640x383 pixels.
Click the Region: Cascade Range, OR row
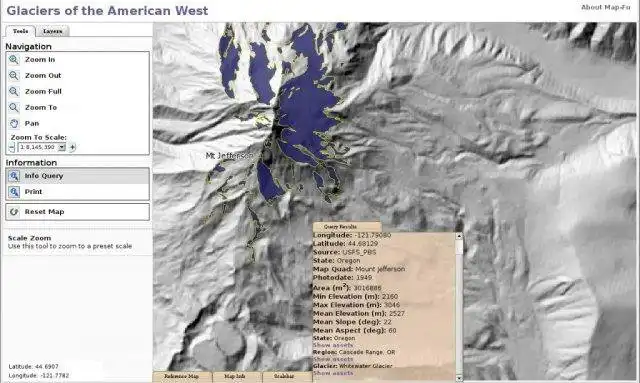pos(354,352)
